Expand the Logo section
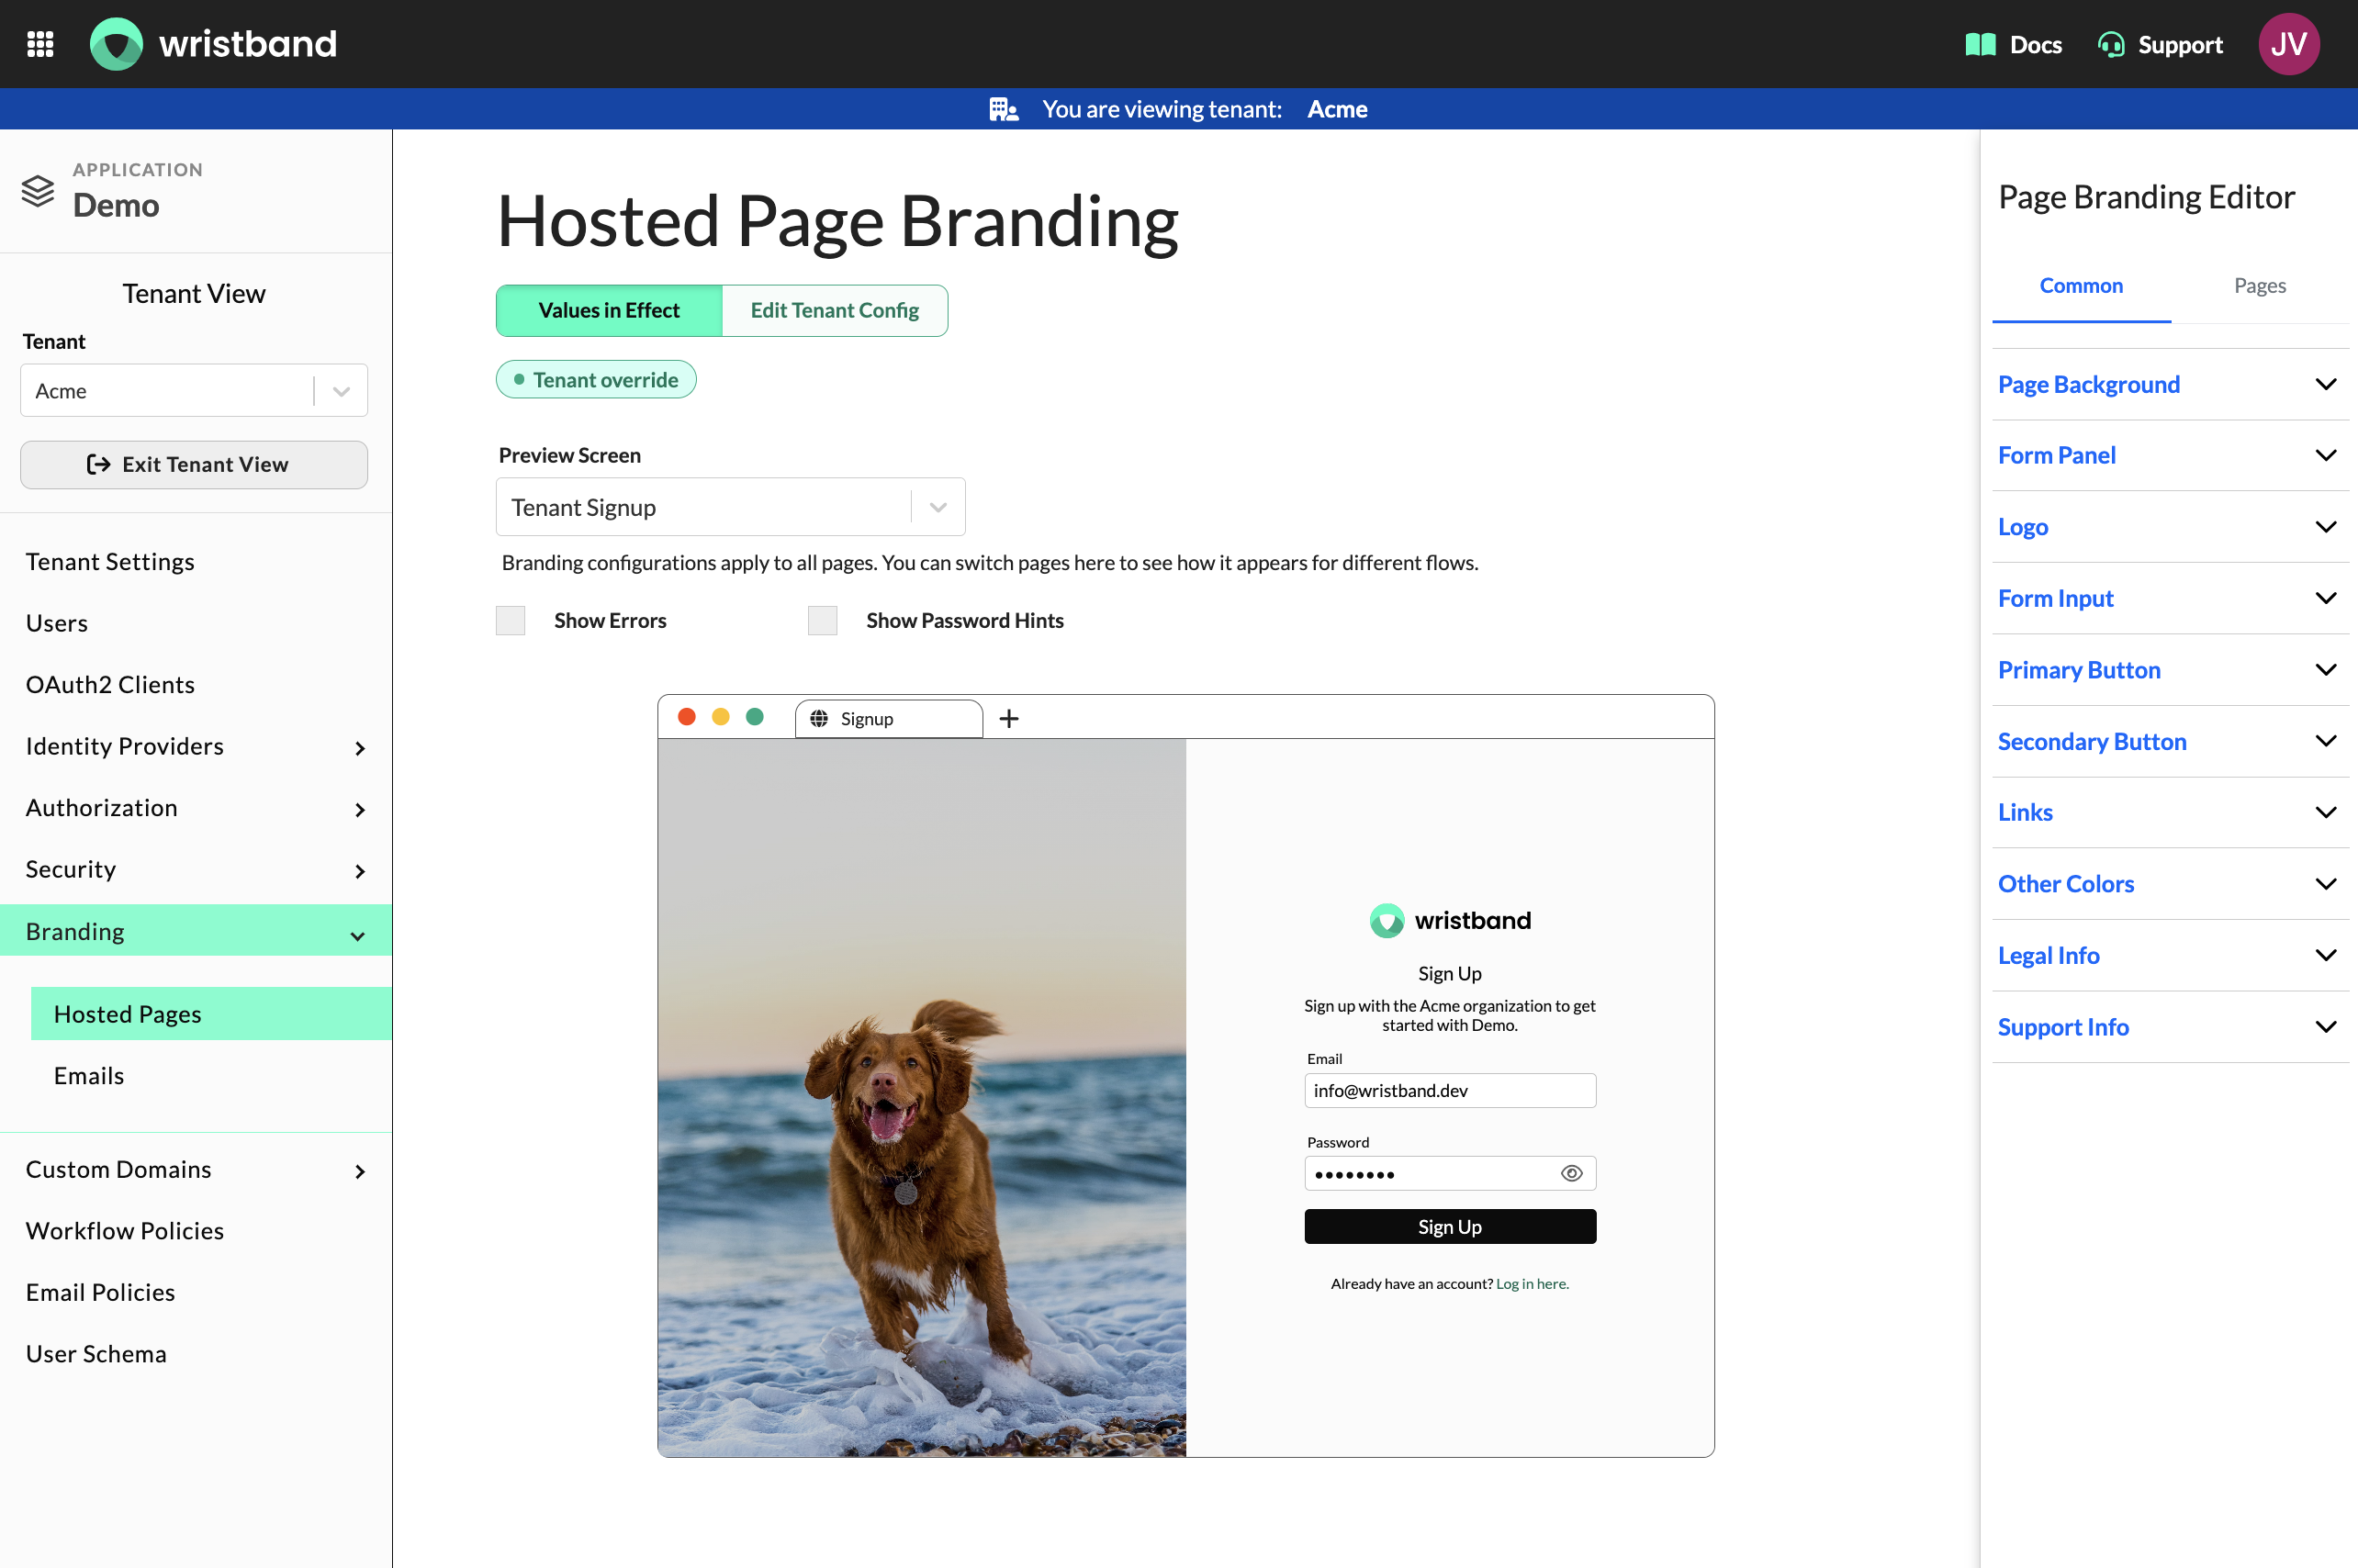Screen dimensions: 2358x1568 (2170, 527)
